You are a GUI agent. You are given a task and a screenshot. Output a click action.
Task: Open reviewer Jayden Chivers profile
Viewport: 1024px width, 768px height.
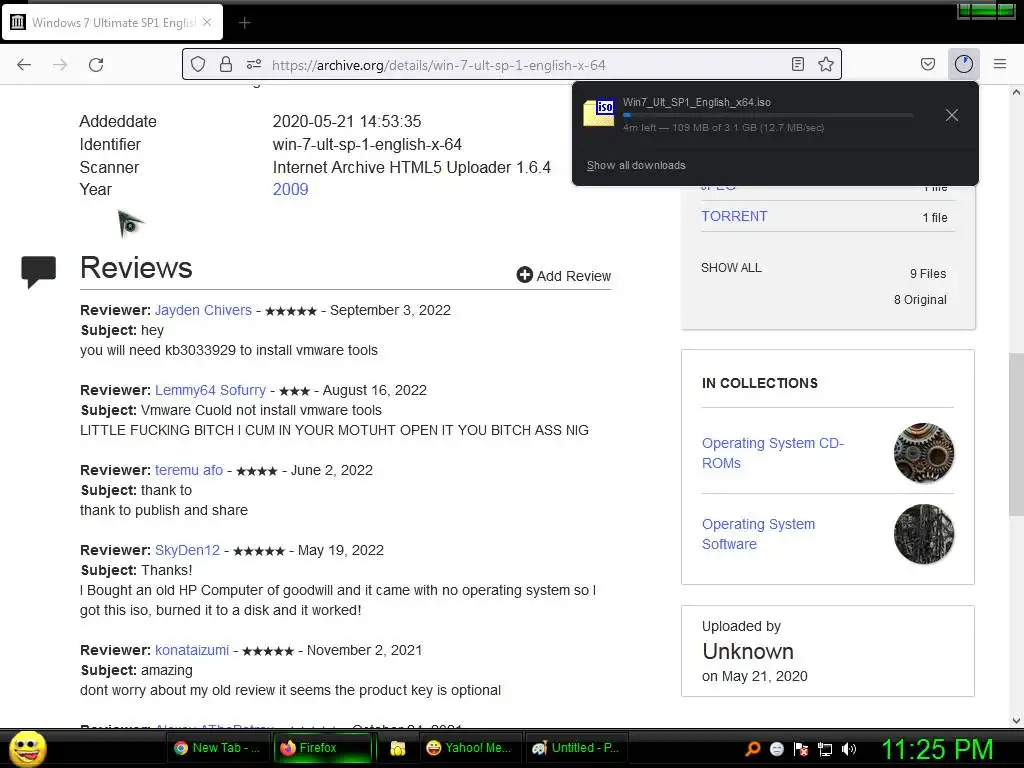pyautogui.click(x=203, y=310)
